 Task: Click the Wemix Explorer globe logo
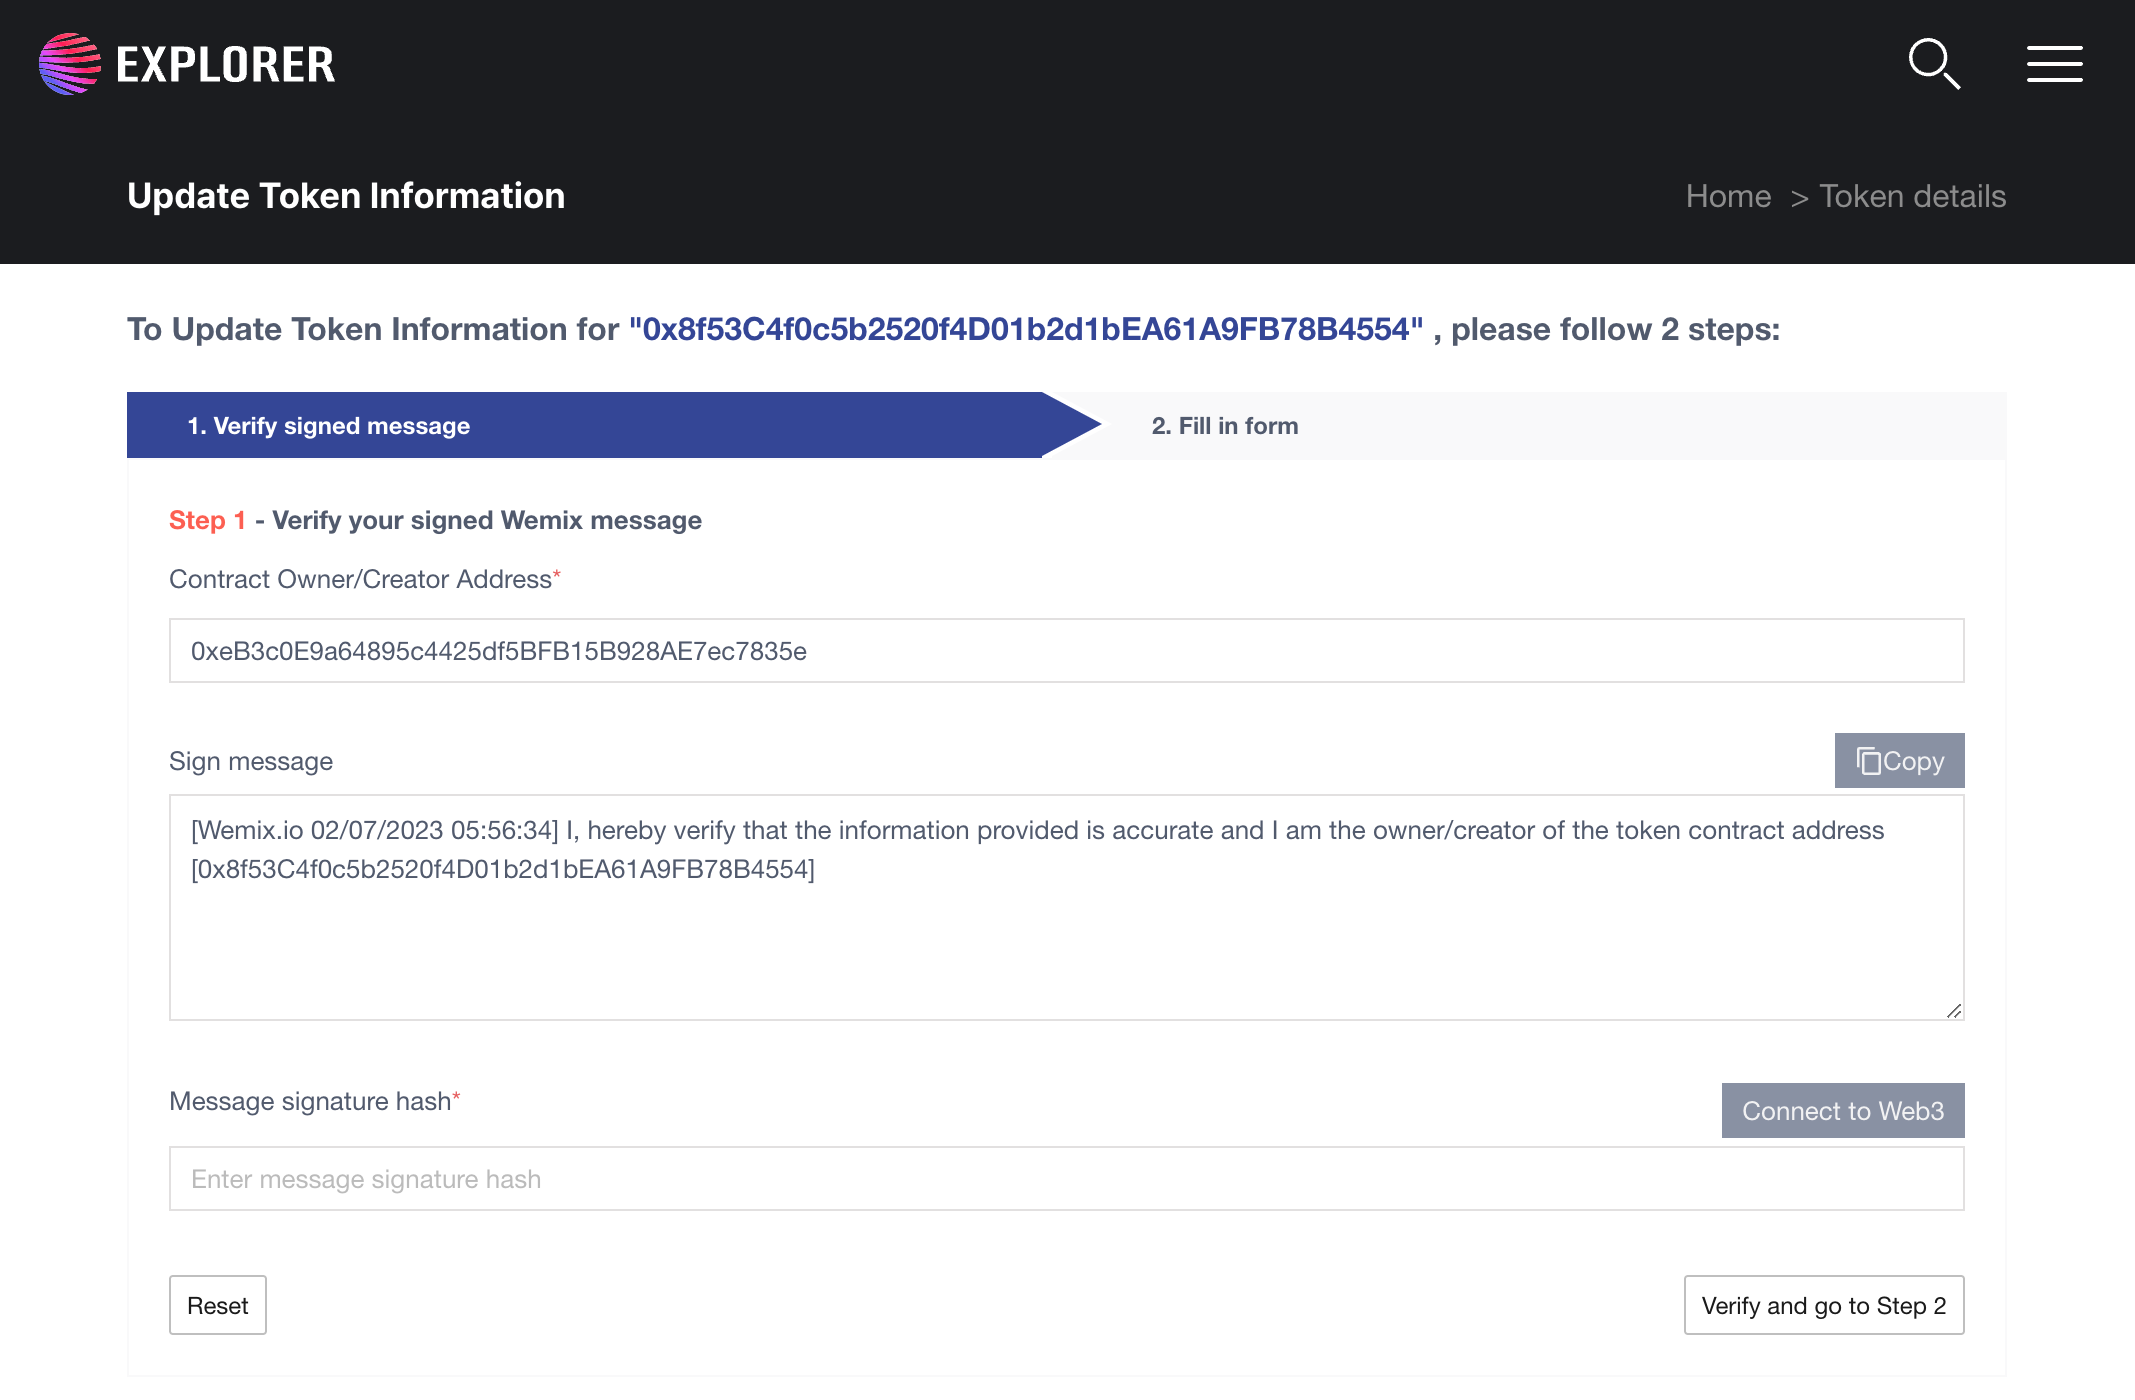pyautogui.click(x=70, y=64)
